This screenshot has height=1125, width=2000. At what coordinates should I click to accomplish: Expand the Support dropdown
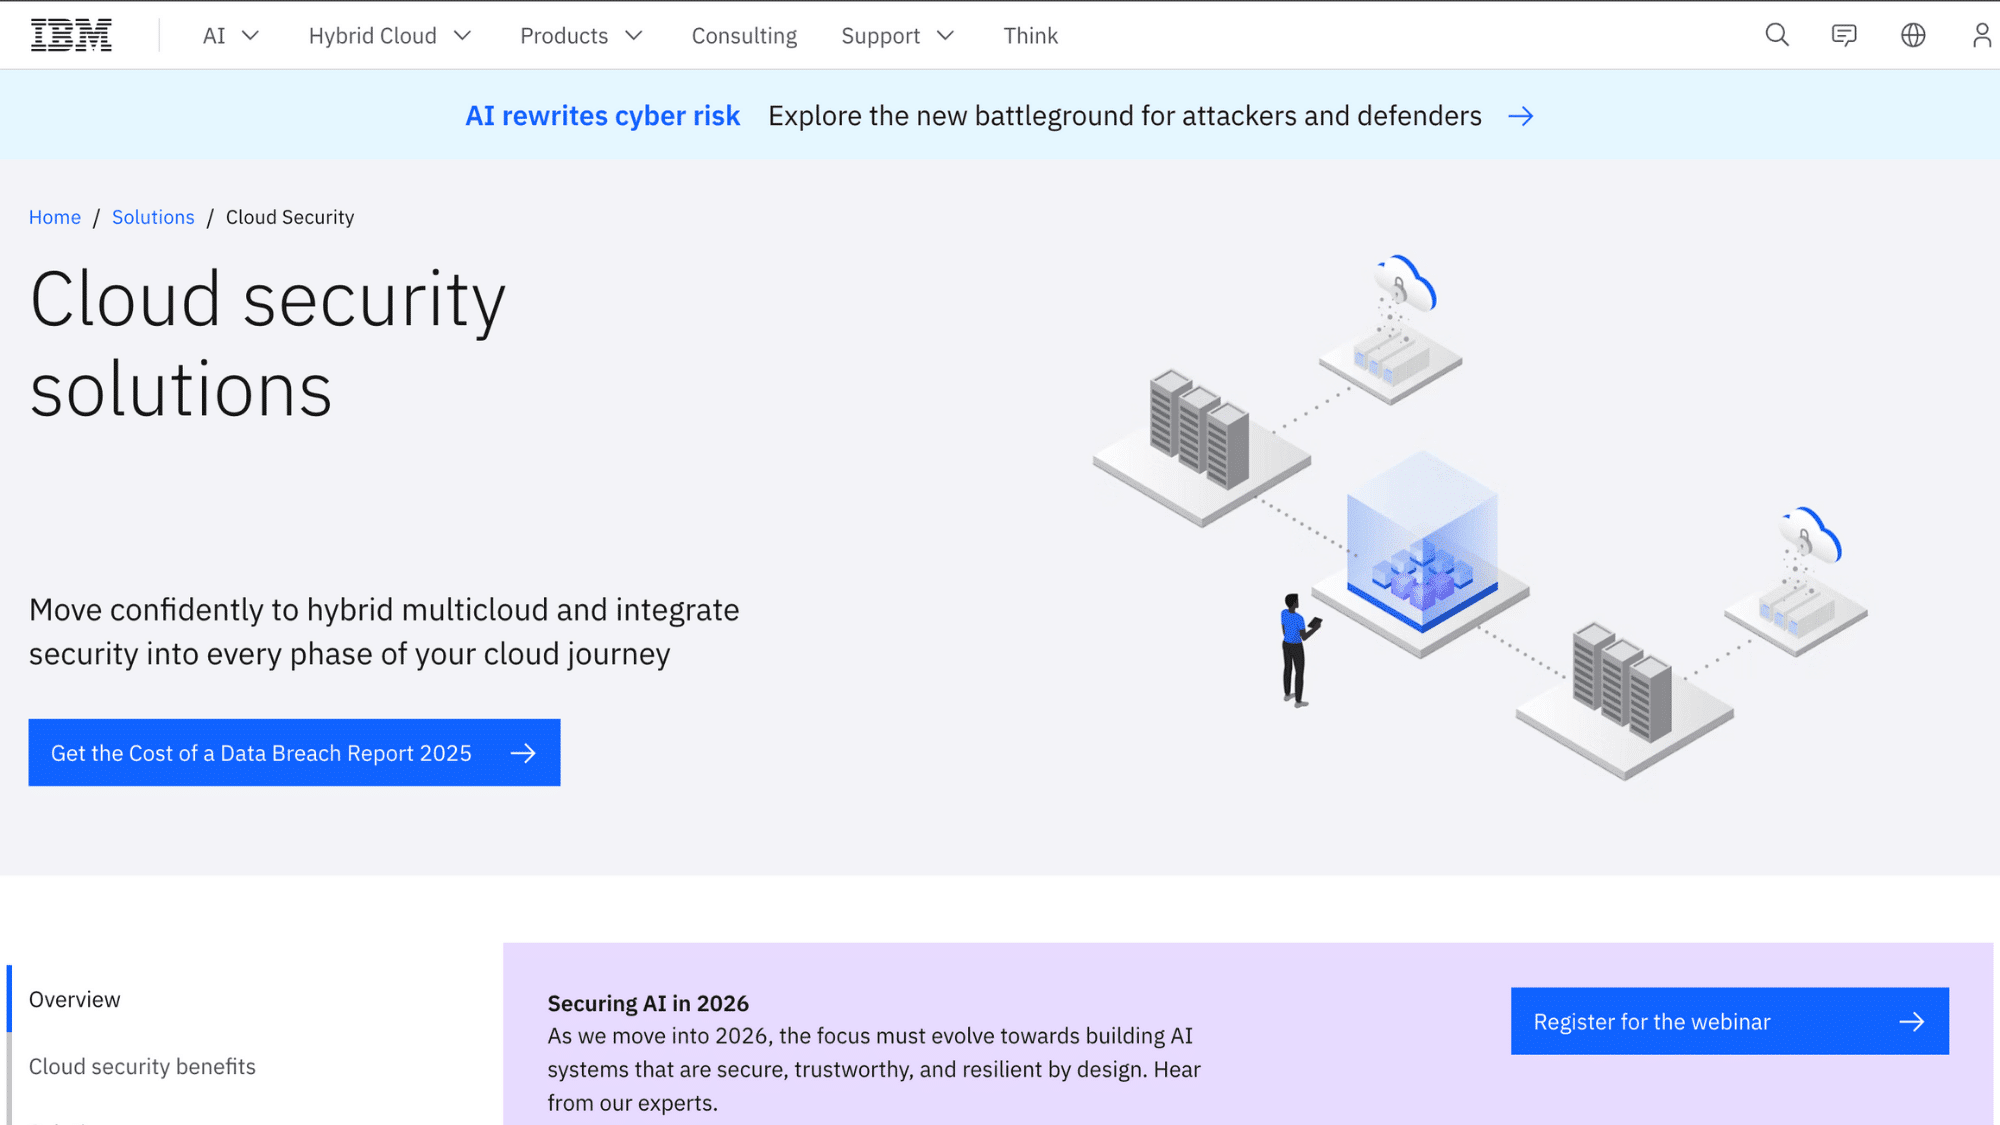(x=897, y=35)
